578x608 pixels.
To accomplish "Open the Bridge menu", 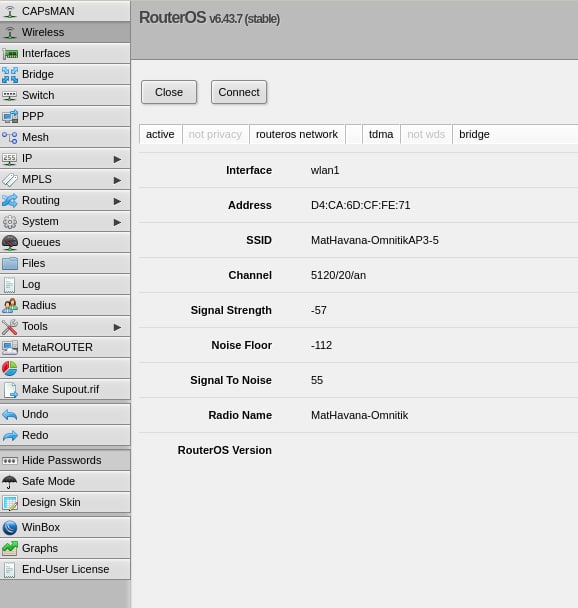I will 65,74.
